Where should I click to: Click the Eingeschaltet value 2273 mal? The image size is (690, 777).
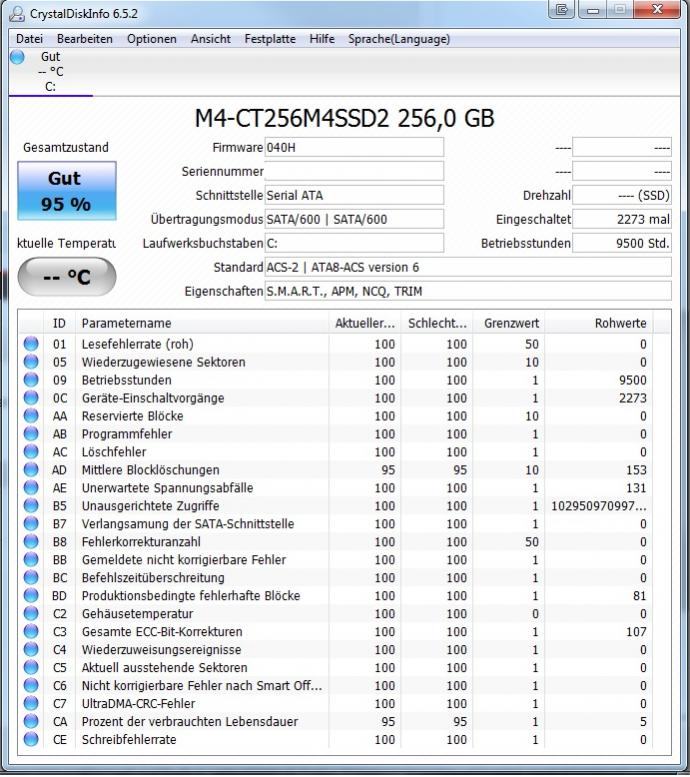coord(622,219)
